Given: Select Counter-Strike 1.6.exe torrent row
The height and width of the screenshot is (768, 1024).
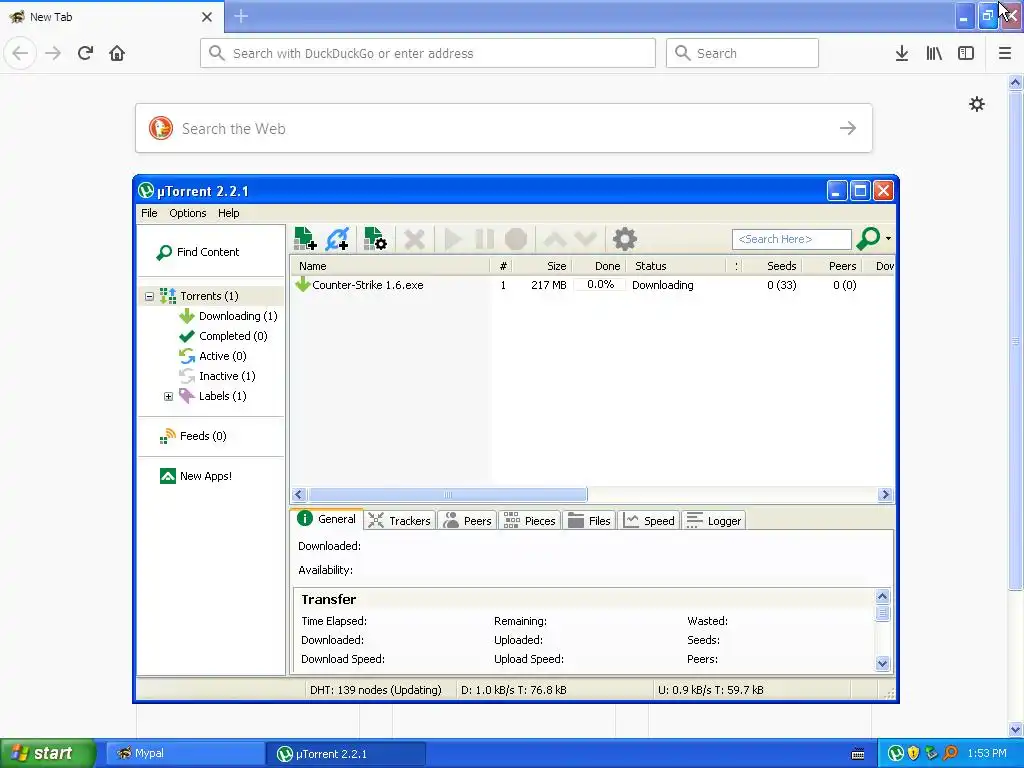Looking at the screenshot, I should (592, 285).
